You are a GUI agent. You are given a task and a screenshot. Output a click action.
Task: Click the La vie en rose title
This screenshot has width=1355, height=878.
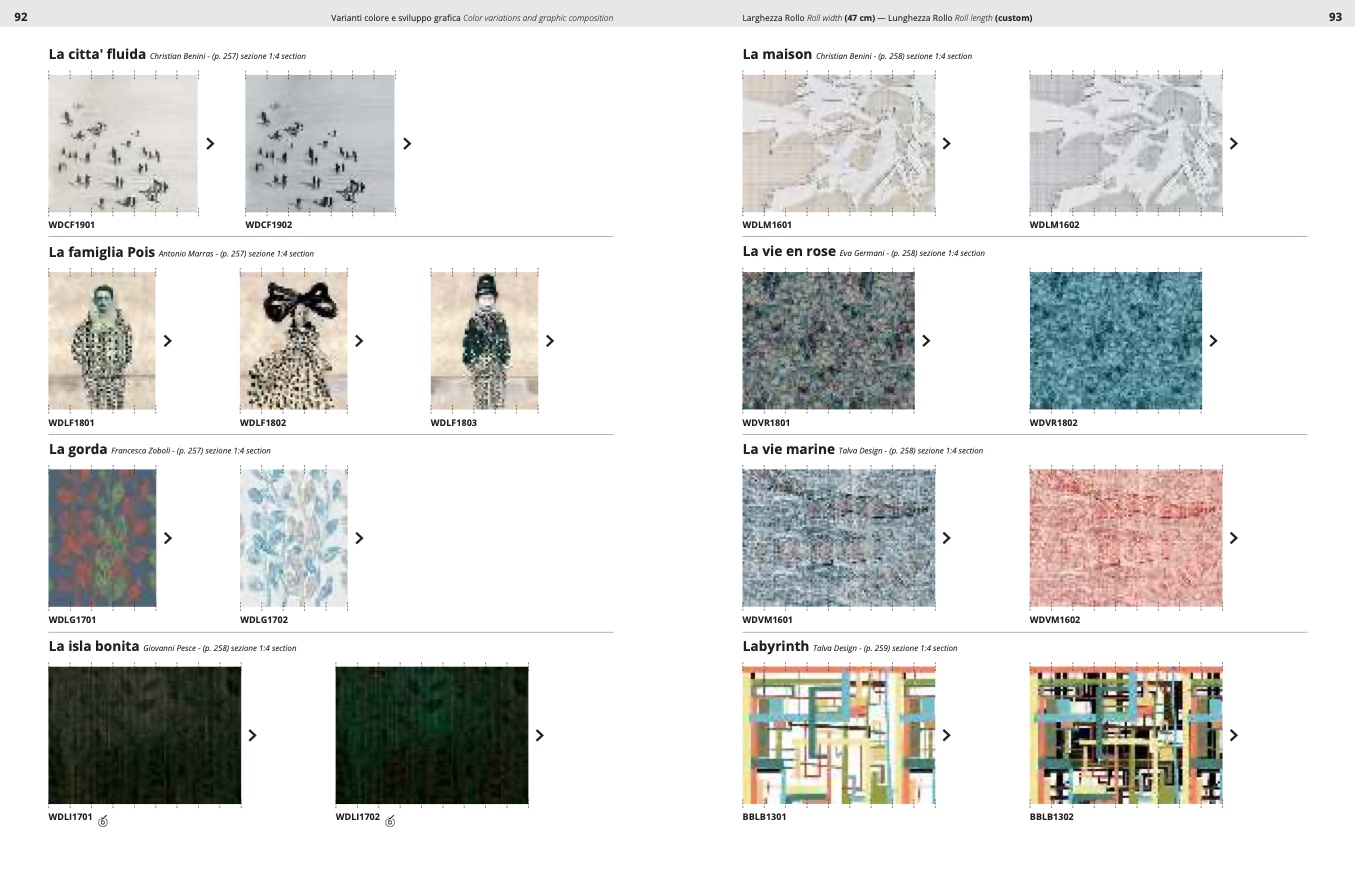tap(788, 253)
